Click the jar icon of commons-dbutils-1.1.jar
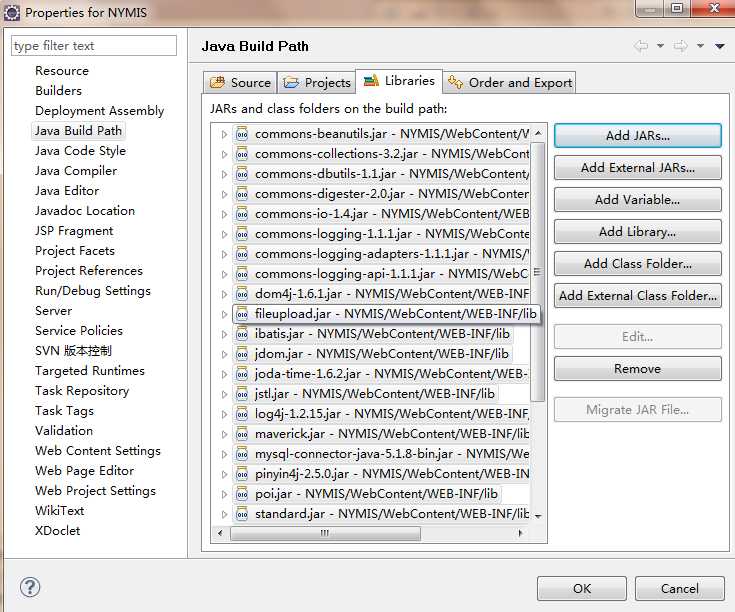Screen dimensions: 735x612 pyautogui.click(x=242, y=174)
